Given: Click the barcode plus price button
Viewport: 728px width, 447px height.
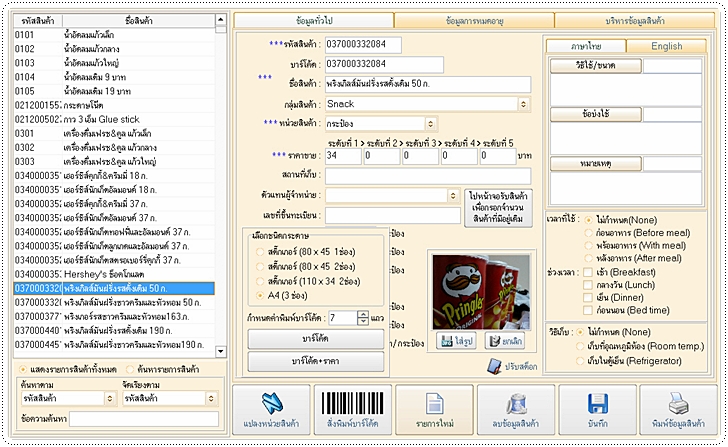Looking at the screenshot, I should click(x=316, y=361).
